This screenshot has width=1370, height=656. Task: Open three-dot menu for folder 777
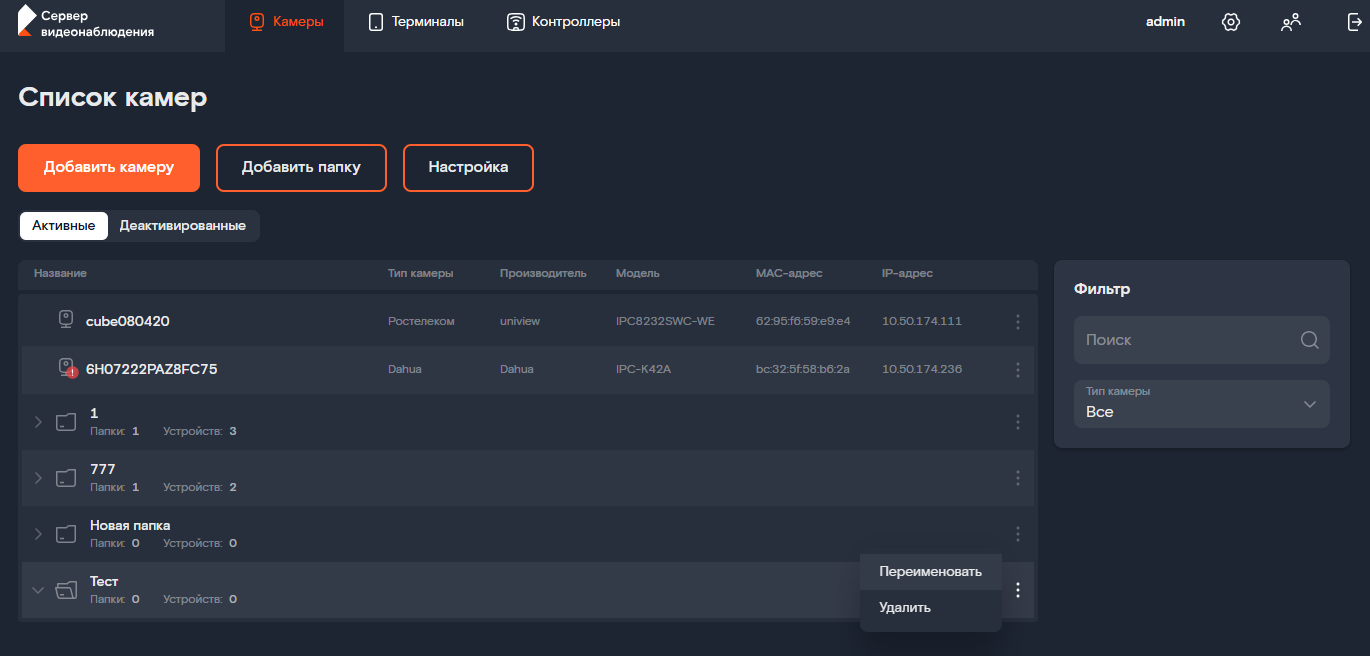click(x=1018, y=478)
